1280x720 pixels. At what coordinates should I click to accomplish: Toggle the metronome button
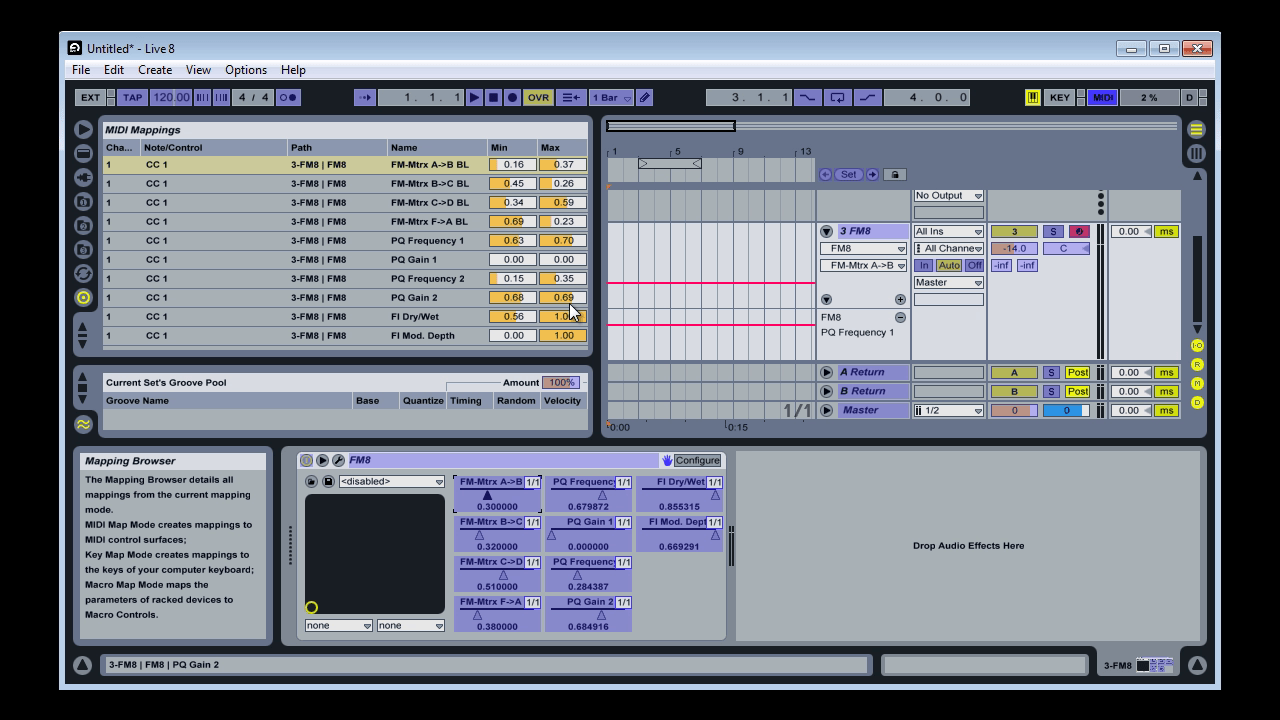point(288,97)
